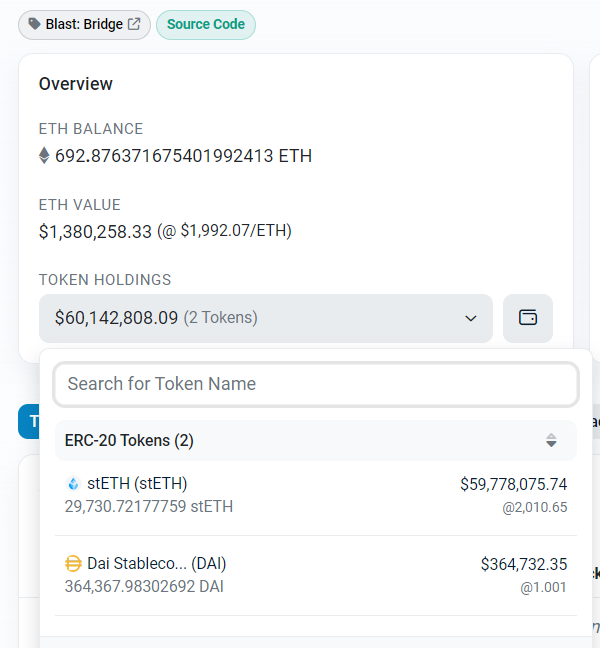This screenshot has width=600, height=648.
Task: Open the Dai Stableco... (DAI) token row
Action: [x=316, y=575]
